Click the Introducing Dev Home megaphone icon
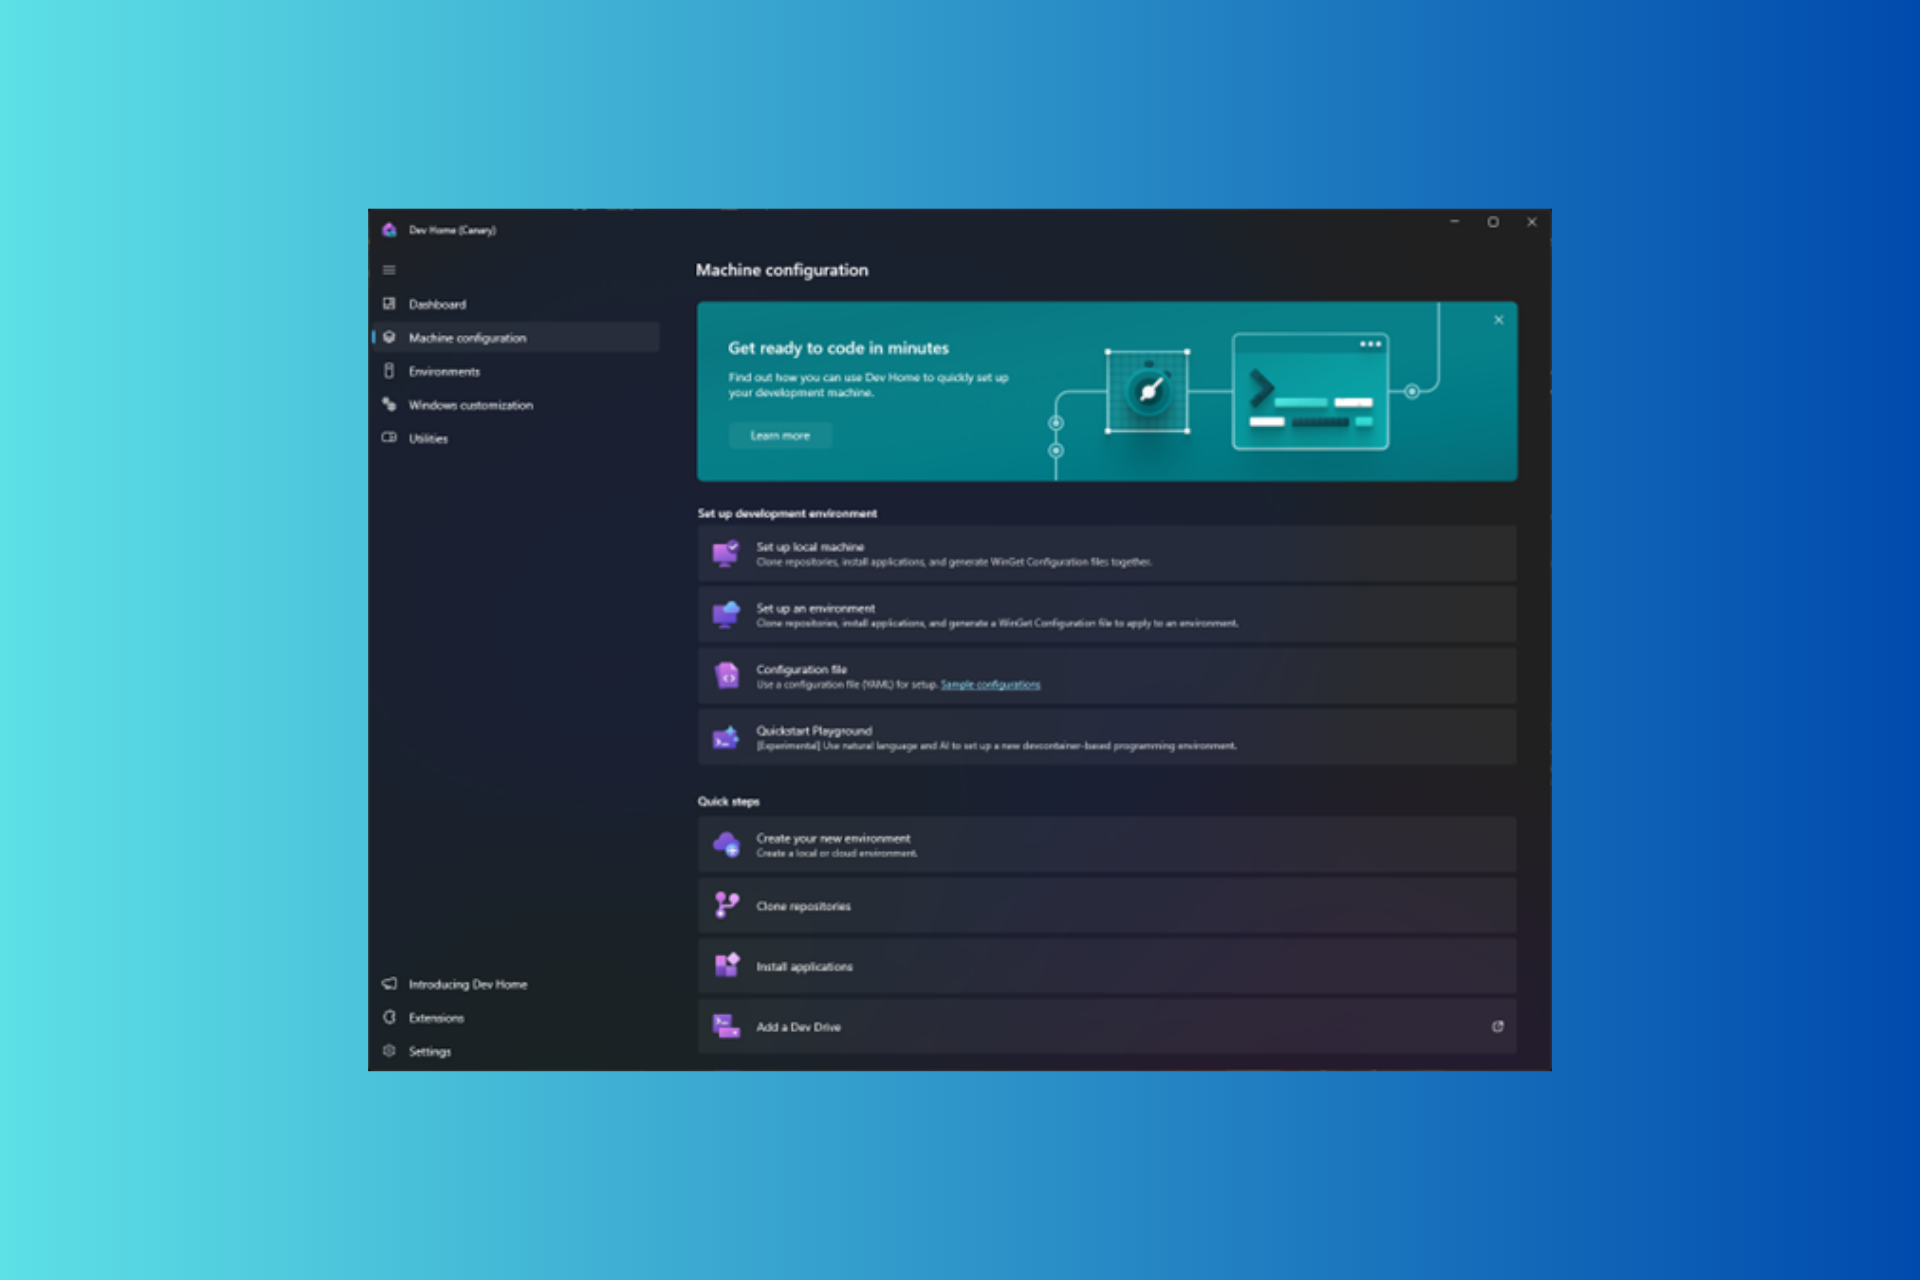1920x1280 pixels. coord(389,984)
